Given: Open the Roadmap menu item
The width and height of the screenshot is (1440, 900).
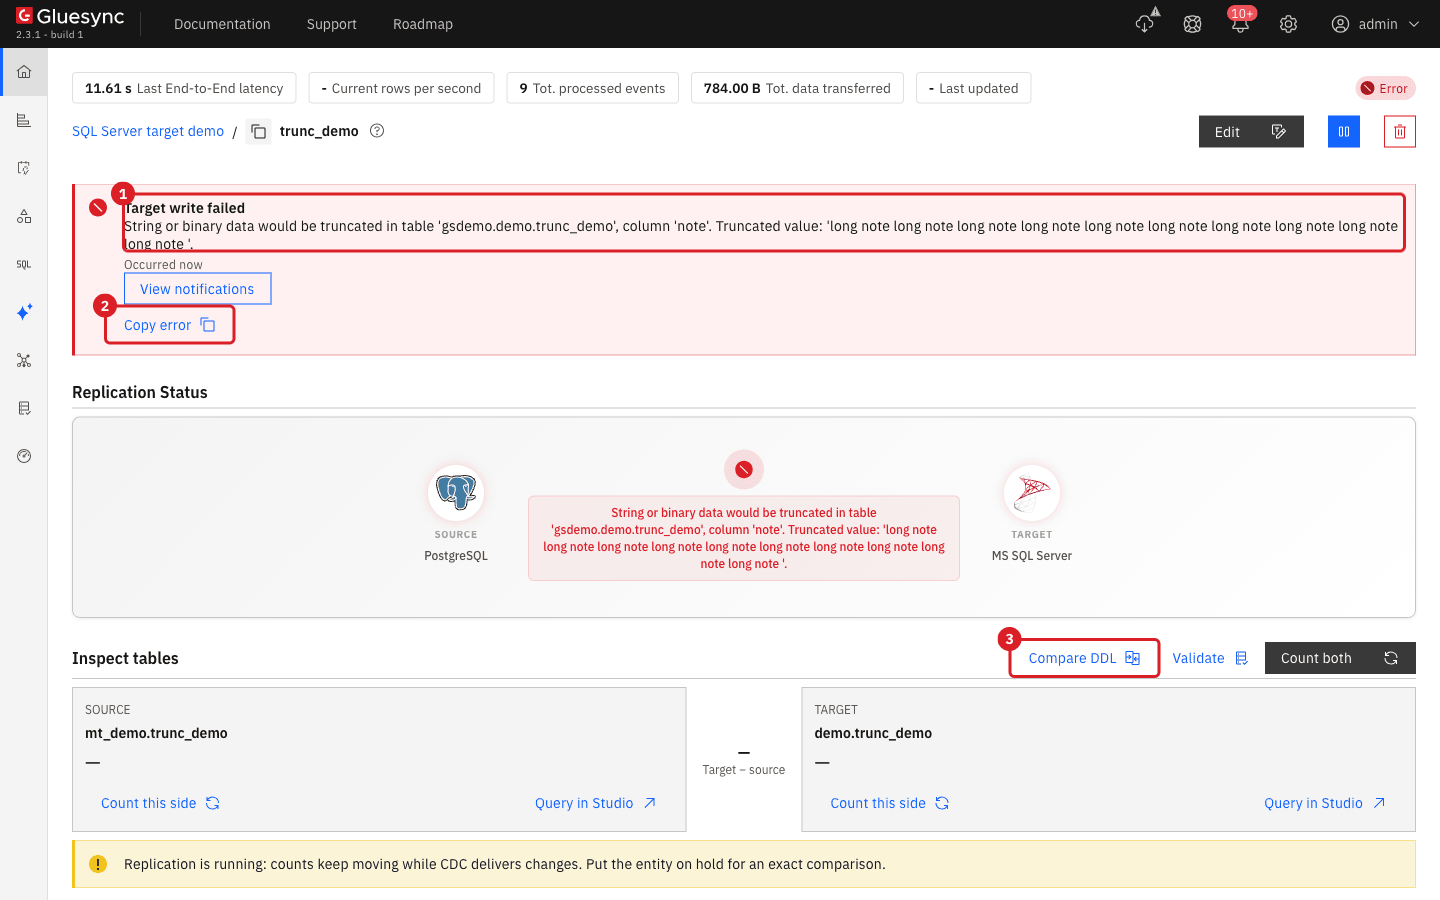Looking at the screenshot, I should click(423, 24).
